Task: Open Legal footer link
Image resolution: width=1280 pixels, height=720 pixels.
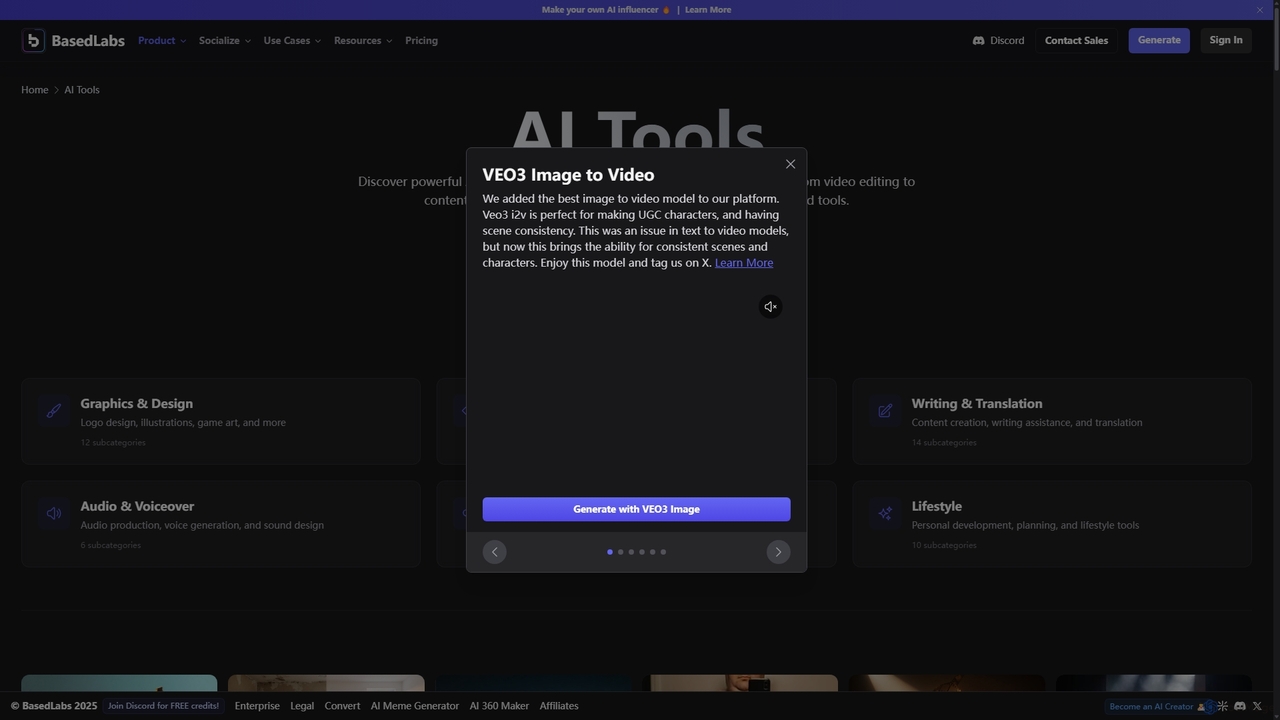Action: (x=302, y=706)
